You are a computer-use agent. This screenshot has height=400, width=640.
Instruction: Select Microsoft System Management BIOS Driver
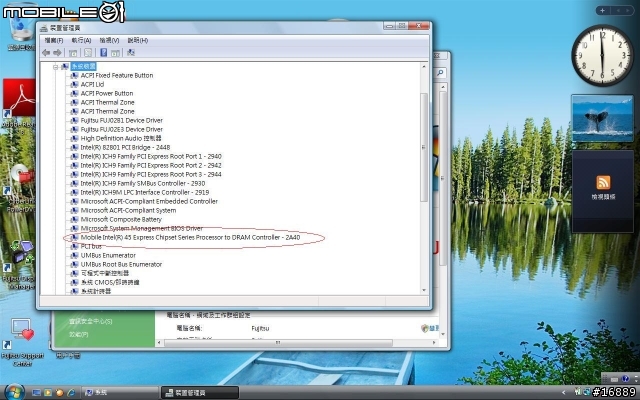(142, 228)
